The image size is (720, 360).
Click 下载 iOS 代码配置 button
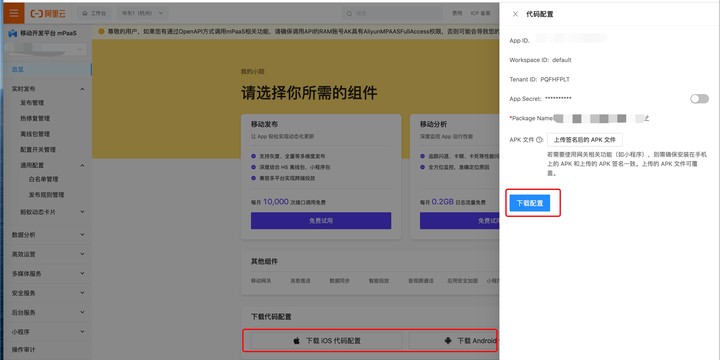326,341
